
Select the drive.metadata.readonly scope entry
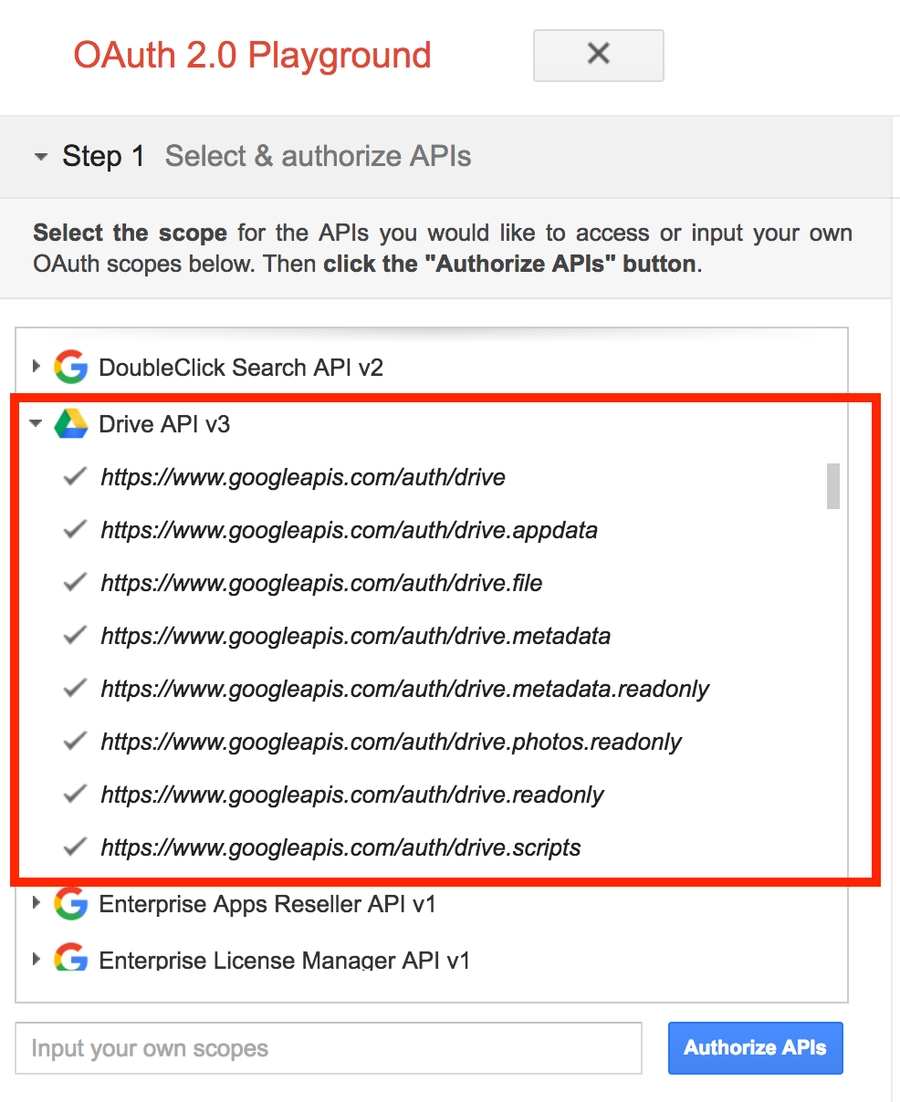[x=404, y=689]
